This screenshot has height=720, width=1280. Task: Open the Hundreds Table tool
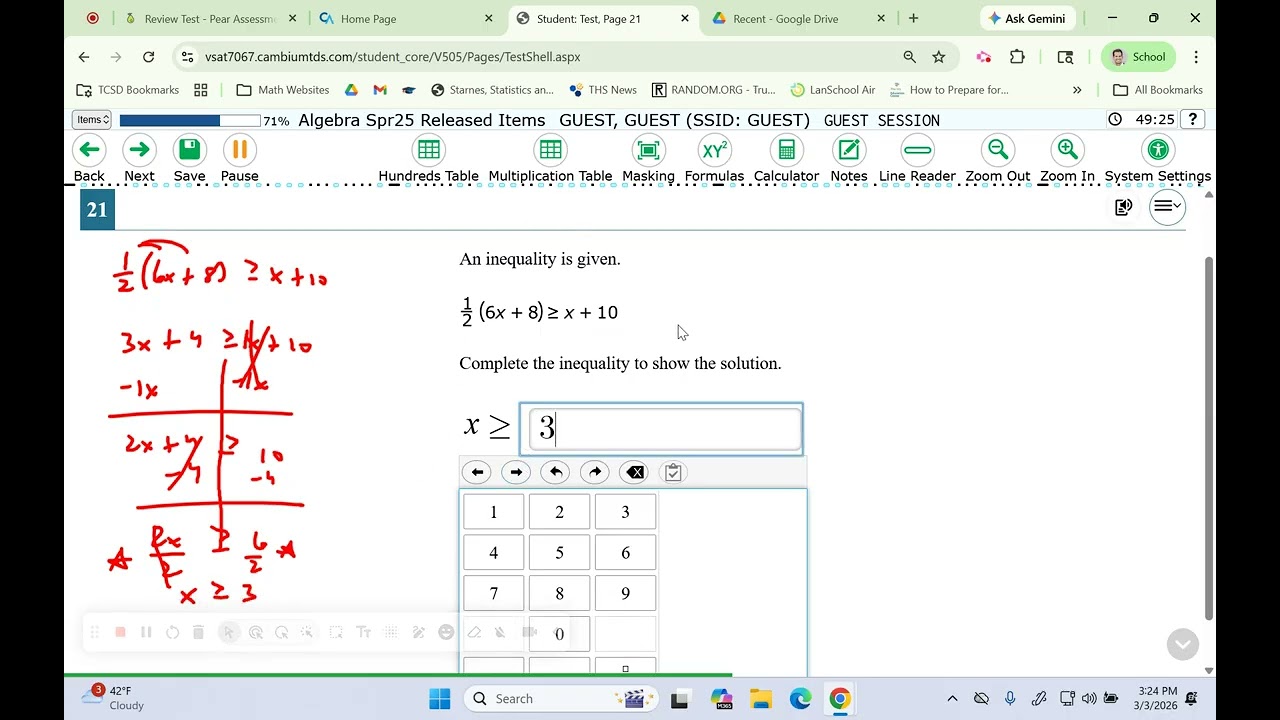click(x=428, y=159)
